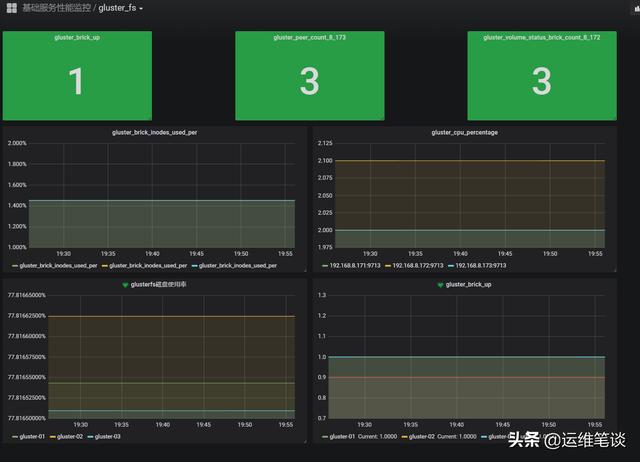640x462 pixels.
Task: Click the value 3 in the gluster_peer_count panel
Action: (309, 81)
